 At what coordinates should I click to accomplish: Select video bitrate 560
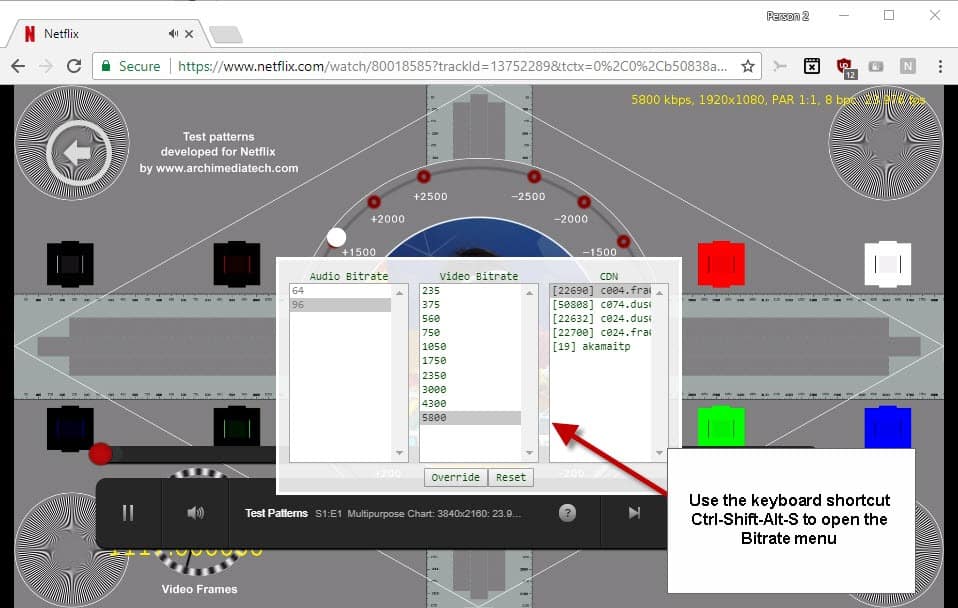(470, 319)
